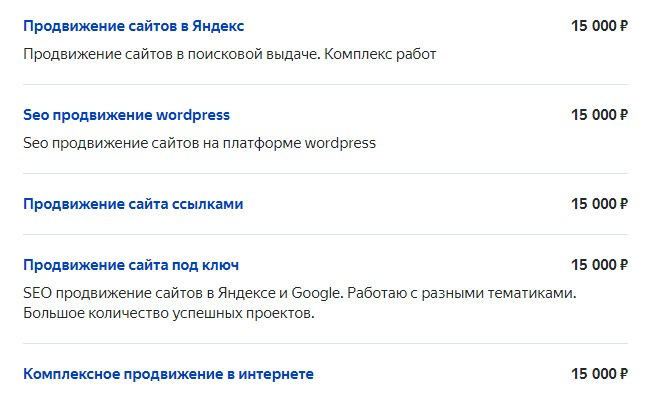Click the divider above 'Комплексное продвижение в интернете'
650x400 pixels.
pos(325,343)
